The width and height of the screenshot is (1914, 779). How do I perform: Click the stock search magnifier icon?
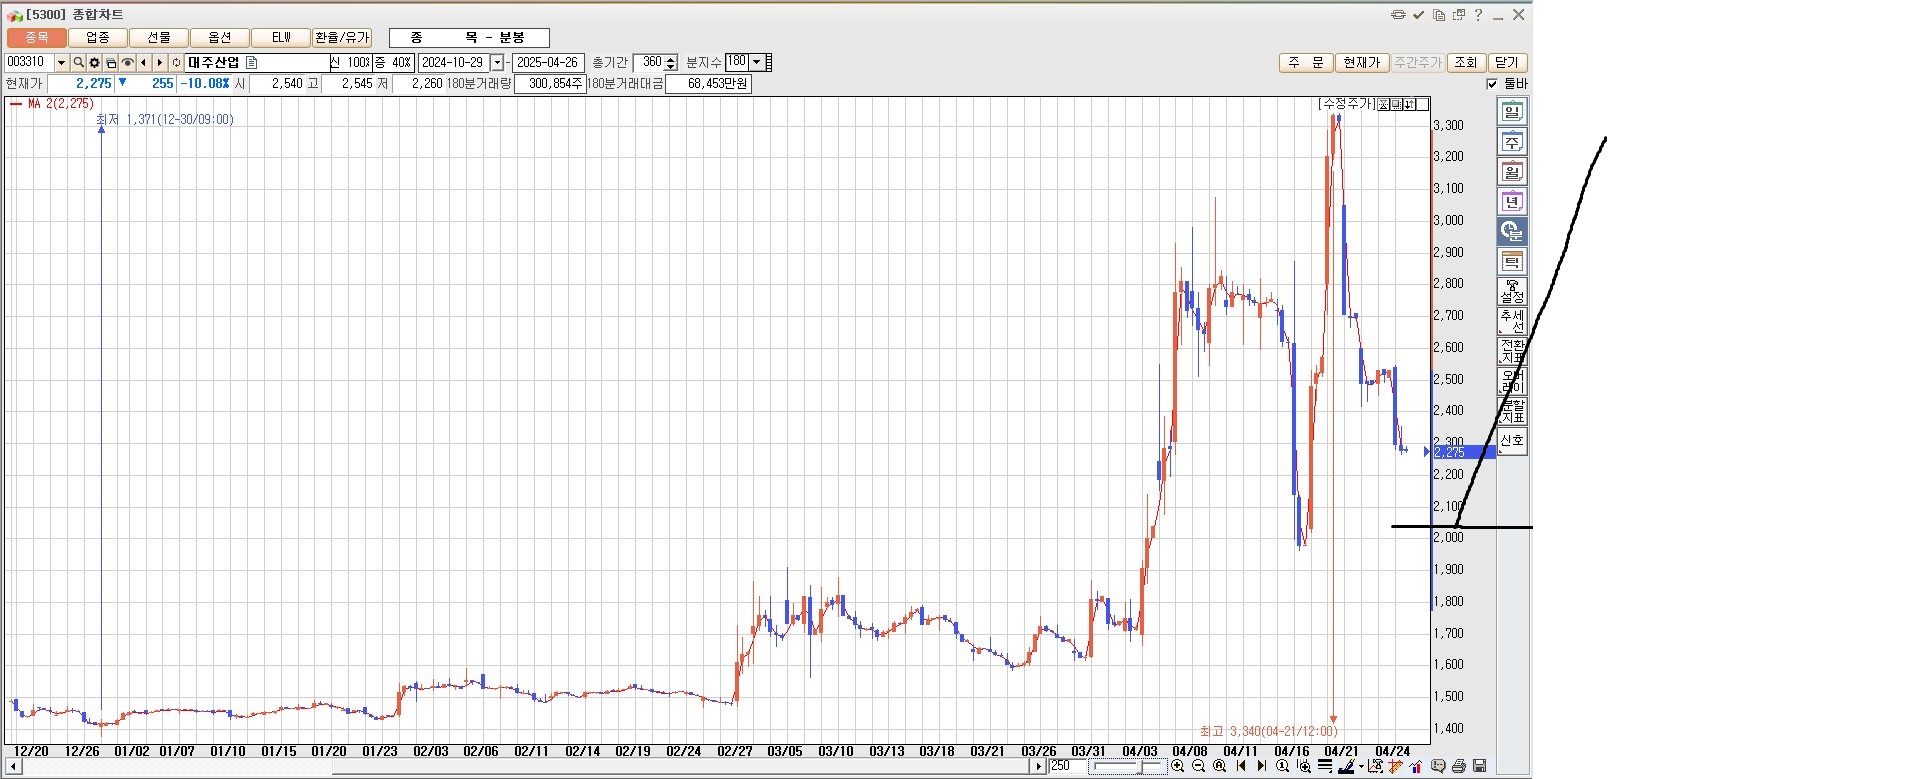[x=78, y=63]
